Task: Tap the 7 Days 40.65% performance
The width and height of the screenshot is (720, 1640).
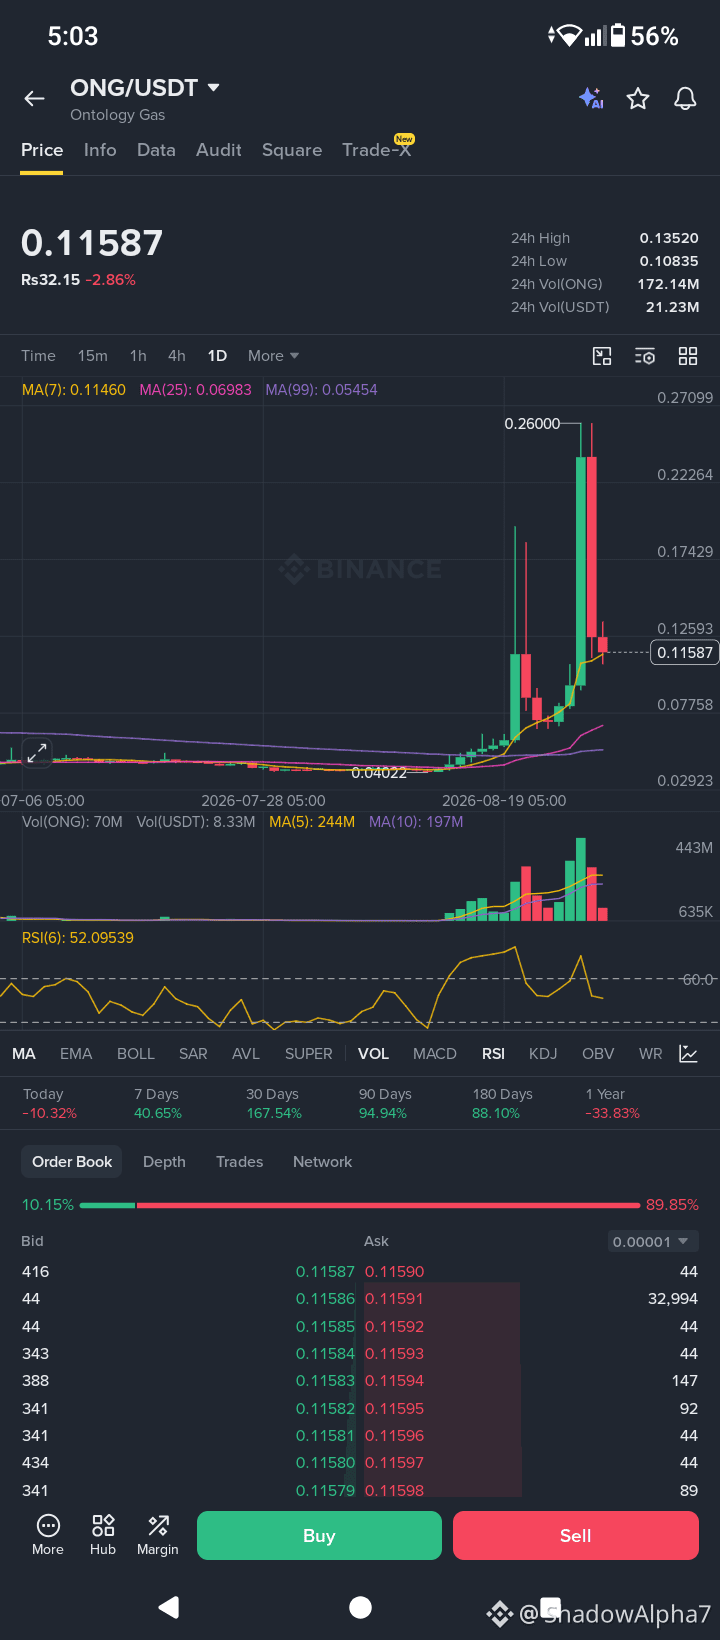Action: [x=158, y=1104]
